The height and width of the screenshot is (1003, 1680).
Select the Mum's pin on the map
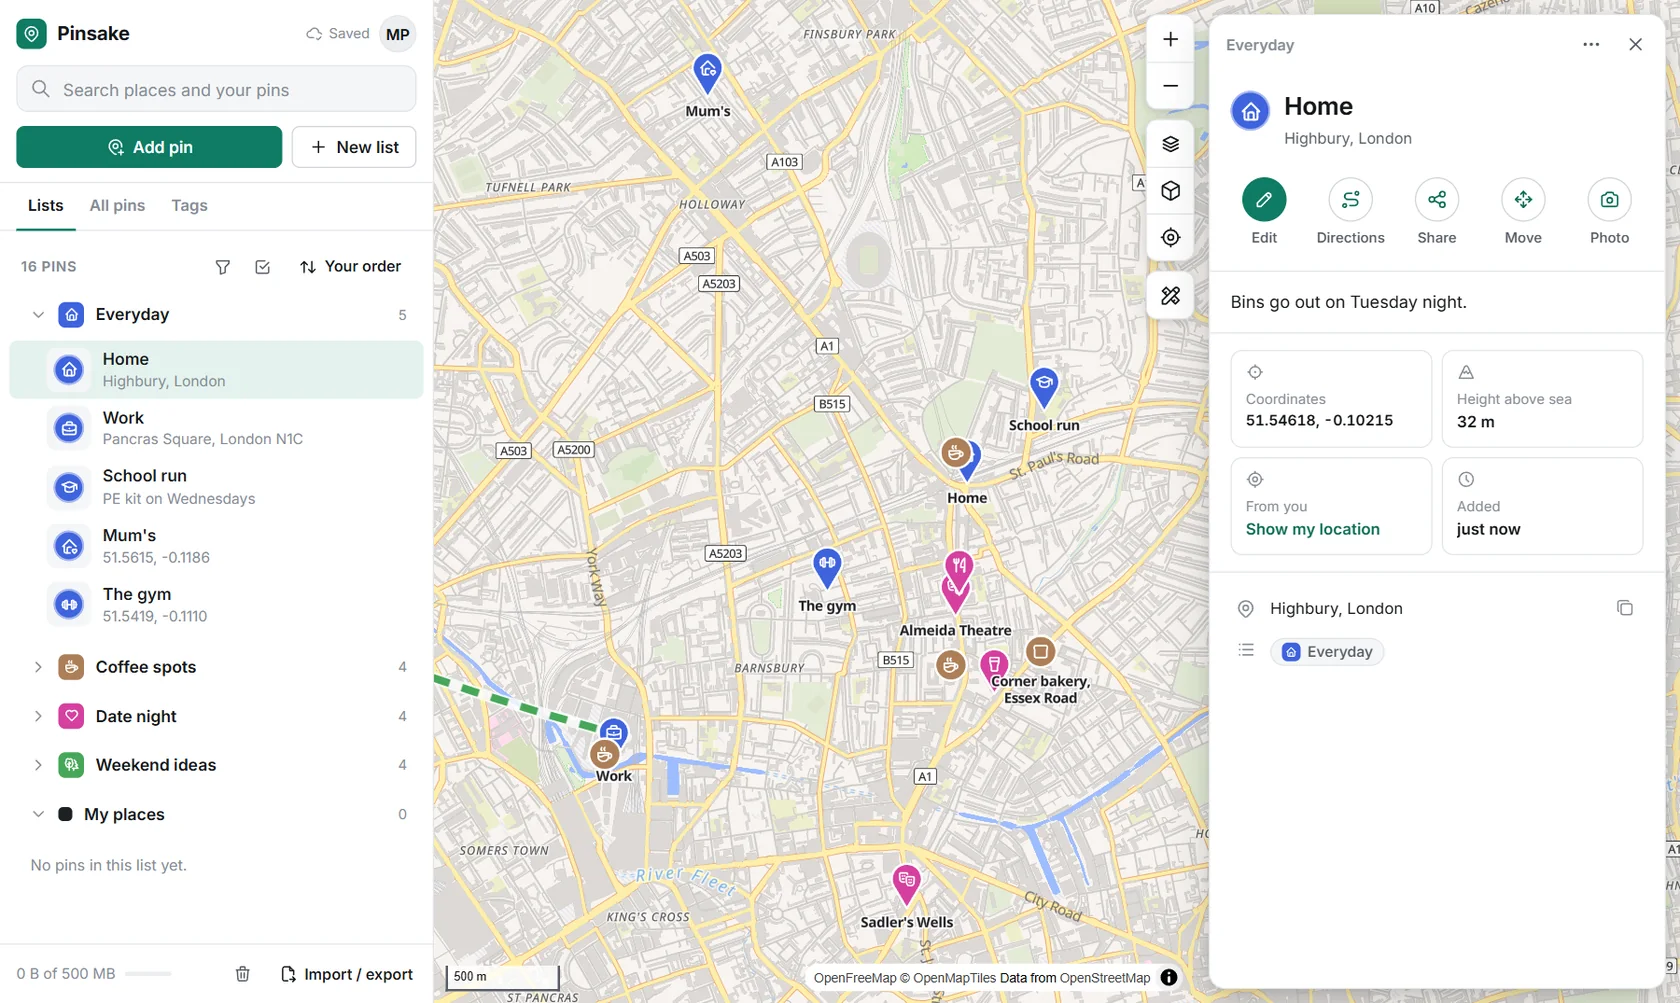coord(708,73)
